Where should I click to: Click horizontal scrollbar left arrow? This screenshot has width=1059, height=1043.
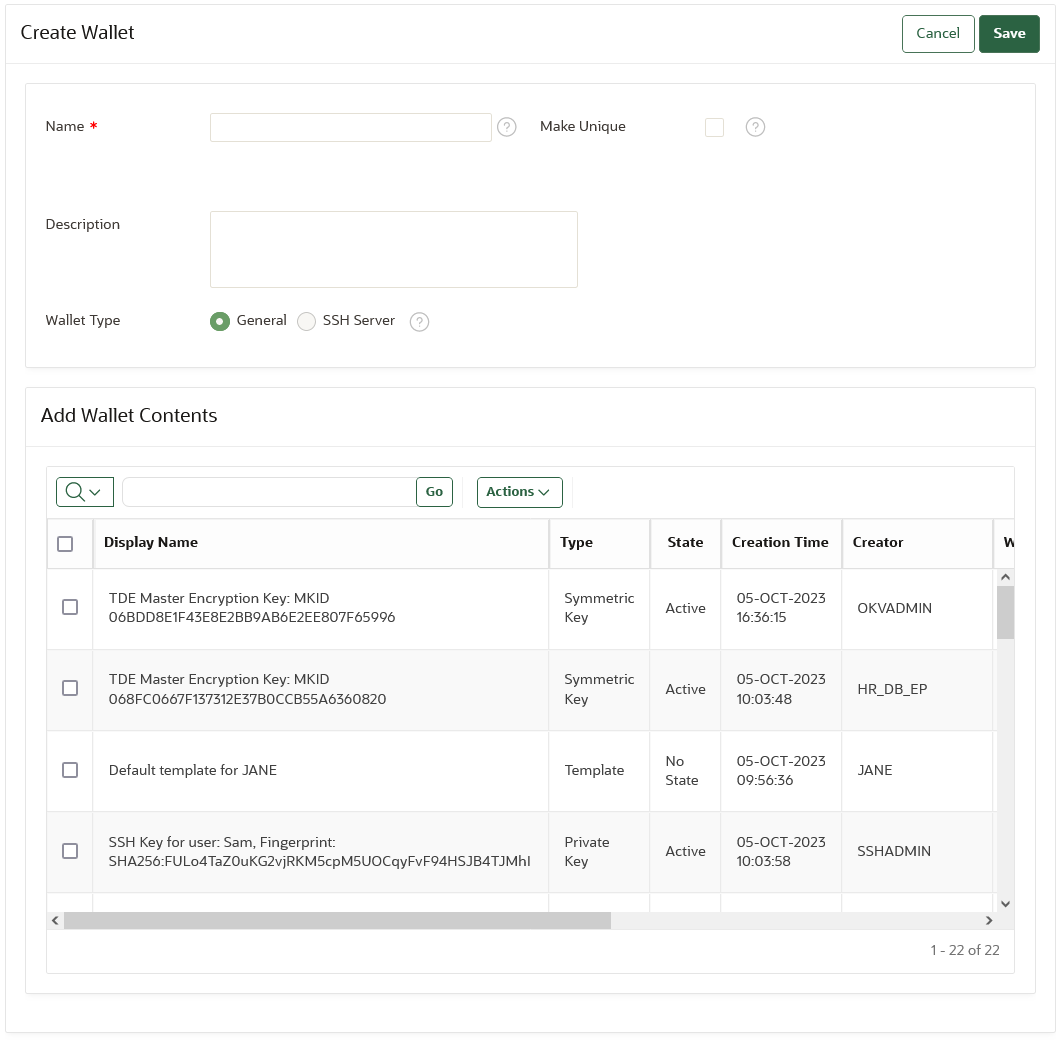[55, 920]
